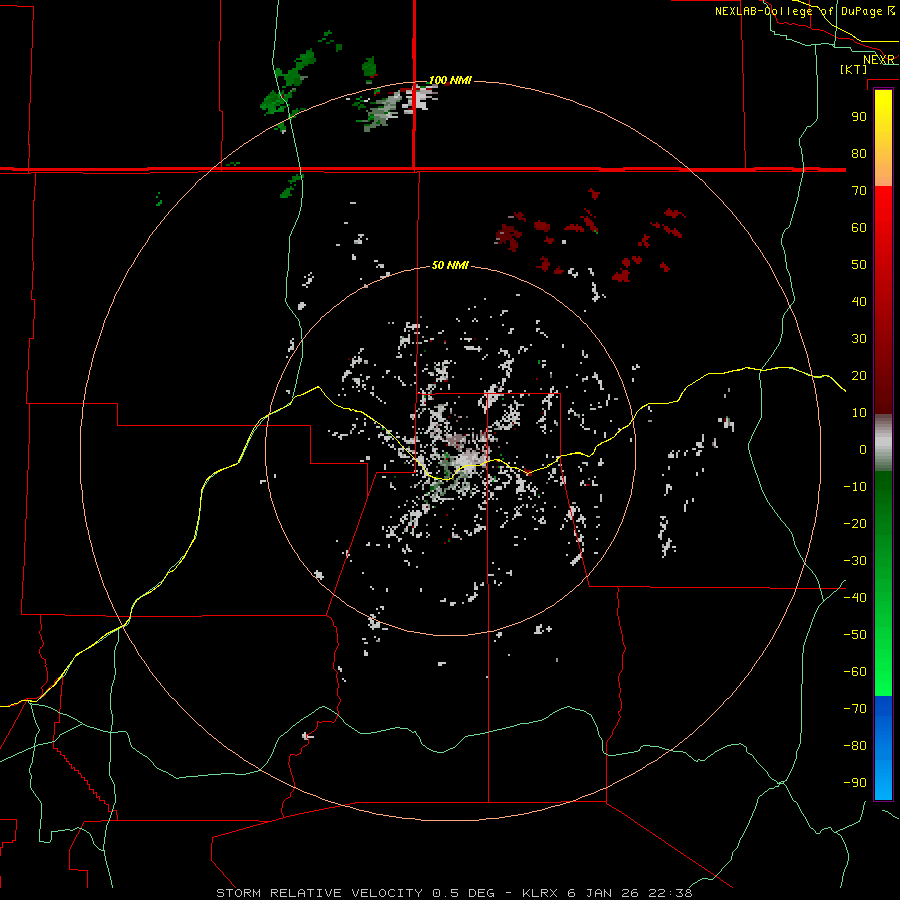Click the positive "70" scale value
The image size is (900, 900).
(x=859, y=191)
